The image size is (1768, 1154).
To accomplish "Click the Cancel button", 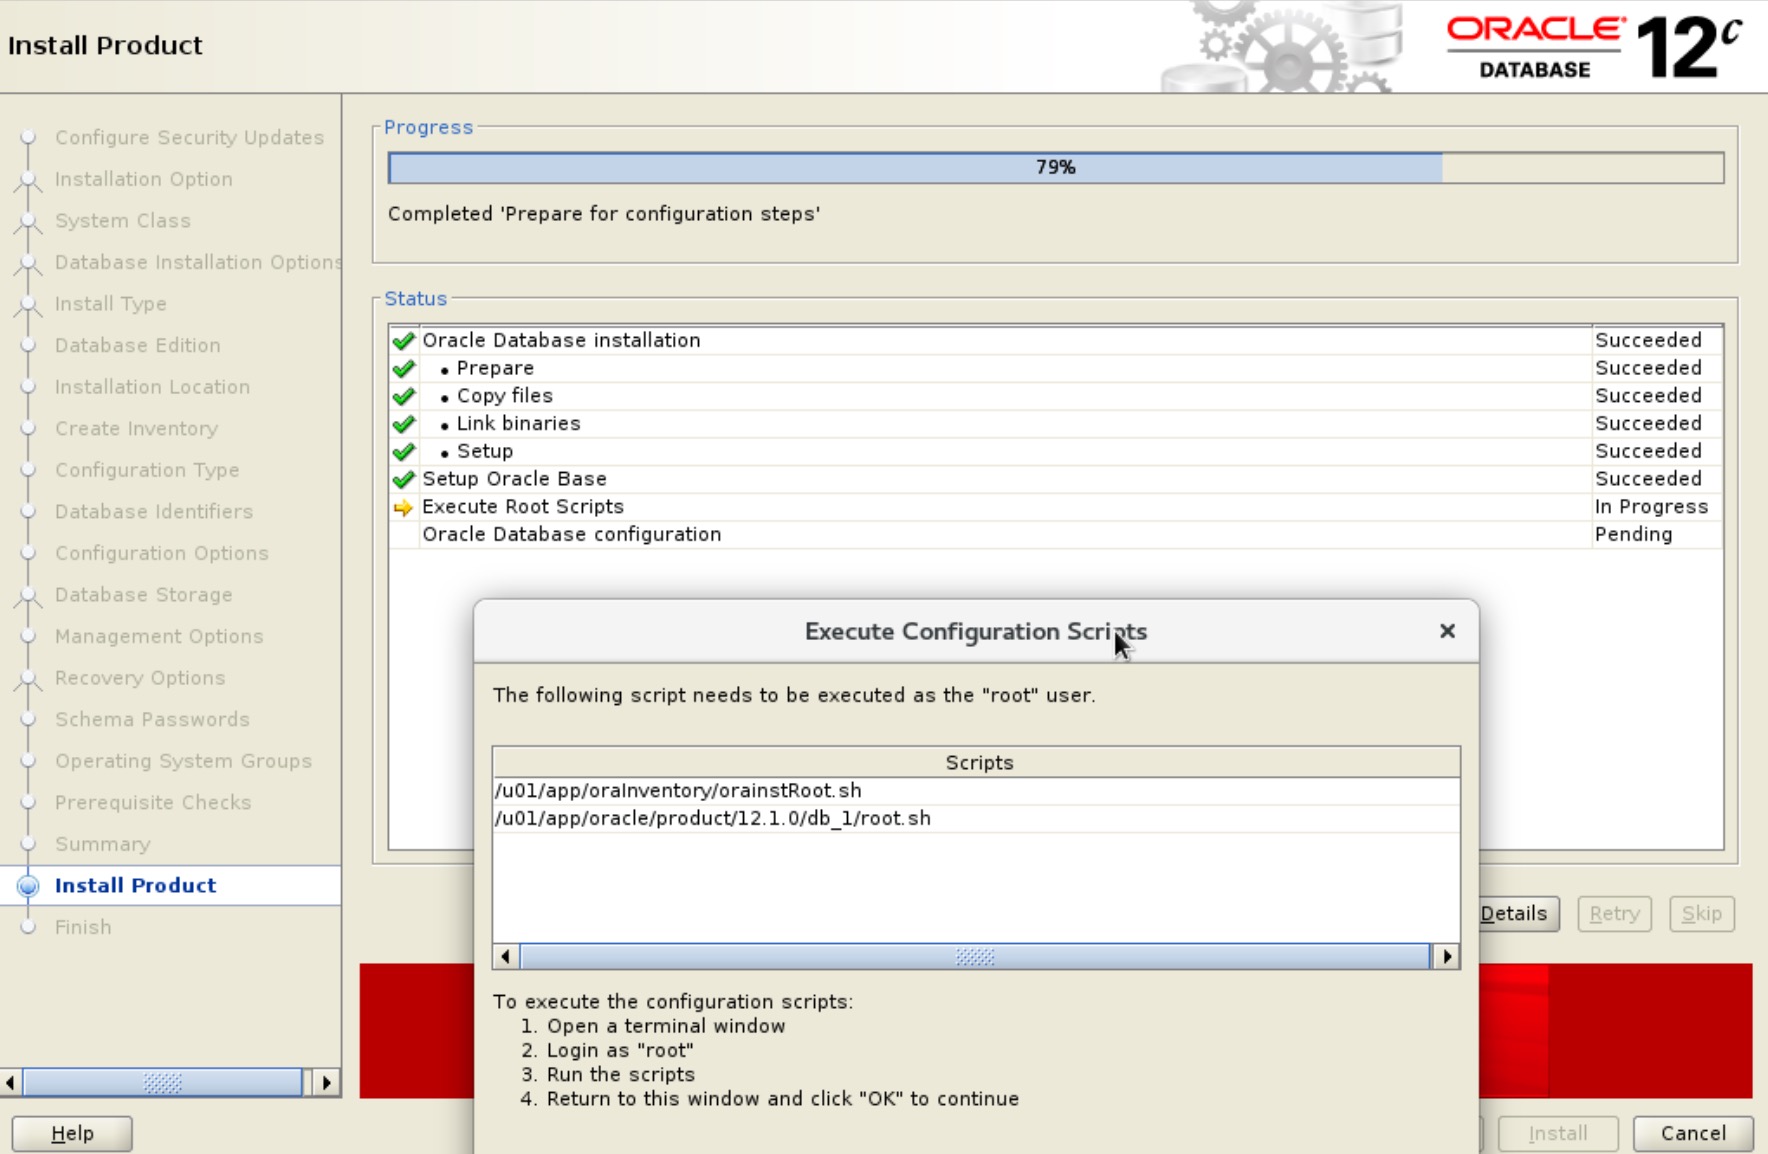I will click(1693, 1133).
